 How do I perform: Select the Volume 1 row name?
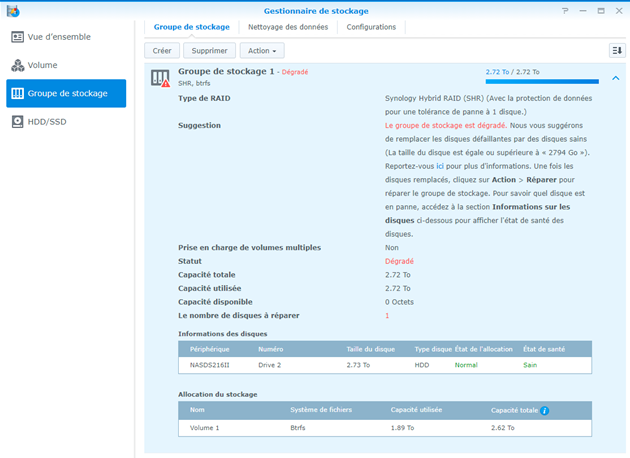click(205, 428)
